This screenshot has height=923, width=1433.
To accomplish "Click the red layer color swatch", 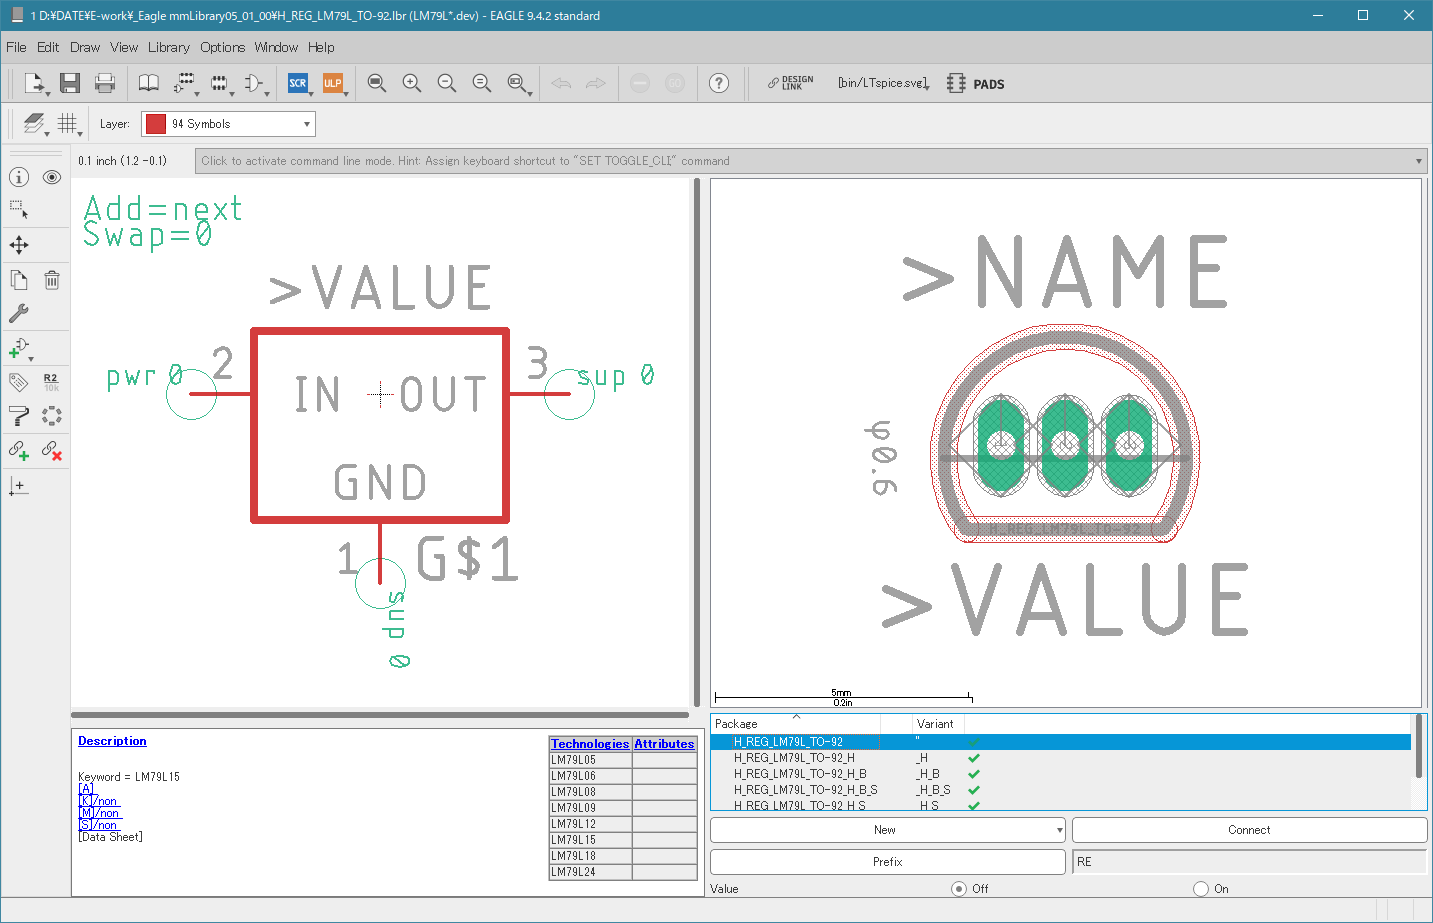I will click(156, 124).
